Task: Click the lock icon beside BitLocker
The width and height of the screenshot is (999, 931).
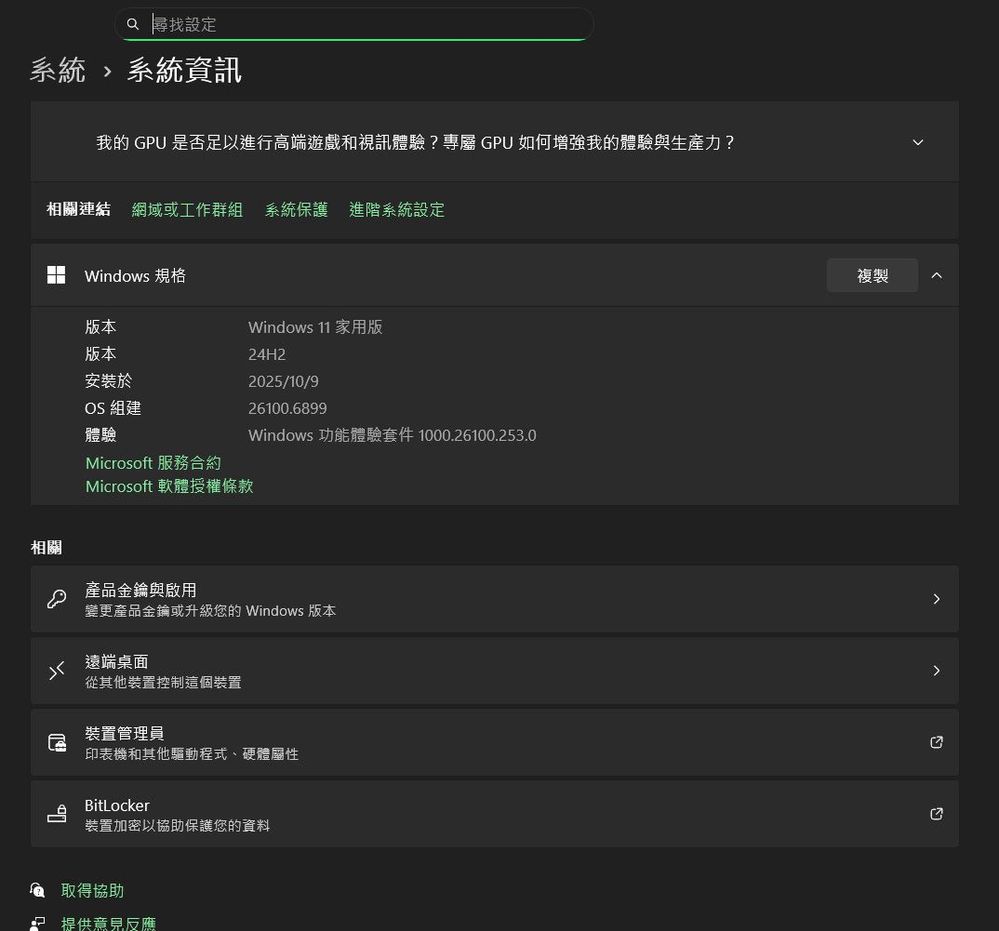Action: click(x=56, y=813)
